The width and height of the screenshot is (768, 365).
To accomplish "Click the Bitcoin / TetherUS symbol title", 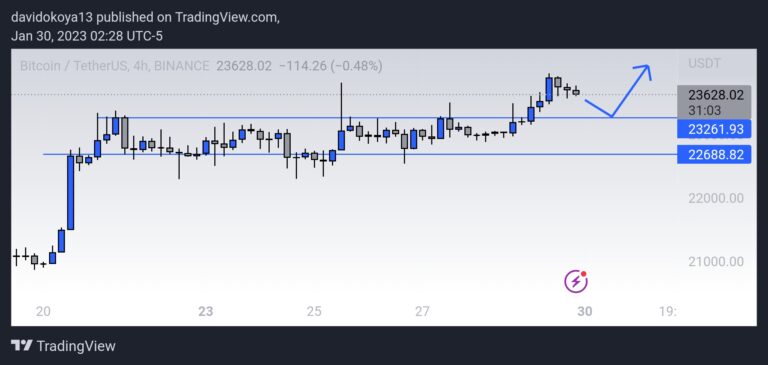I will 72,66.
